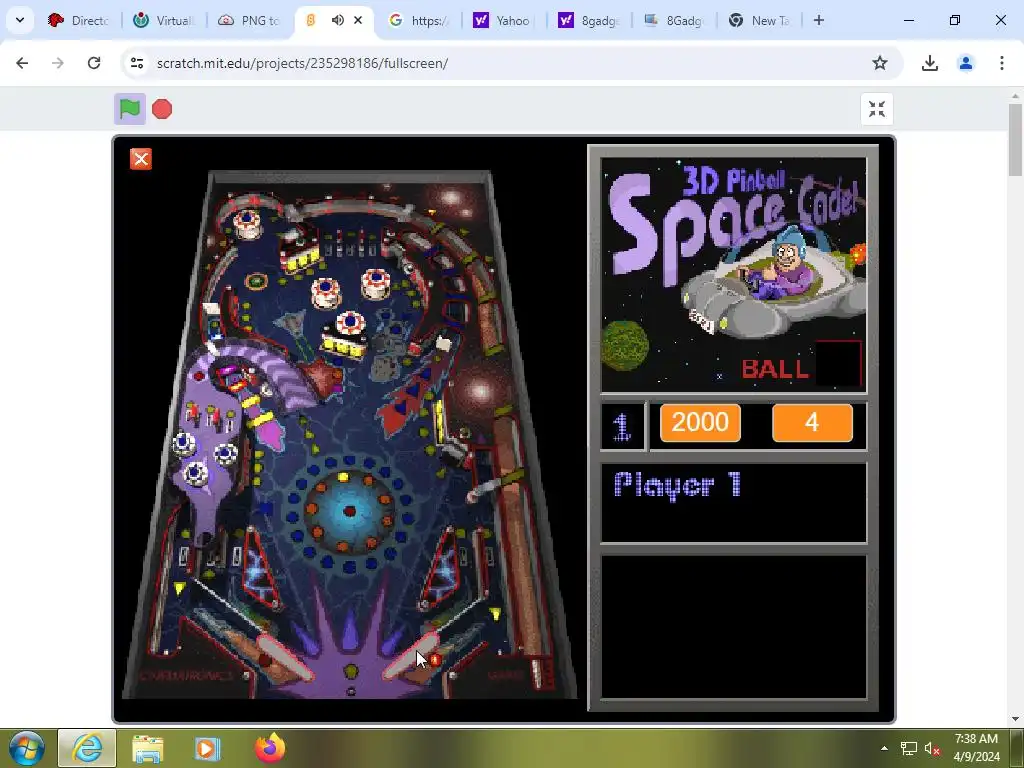Close the active Scratch tab
Screen dimensions: 1024x768
click(358, 20)
